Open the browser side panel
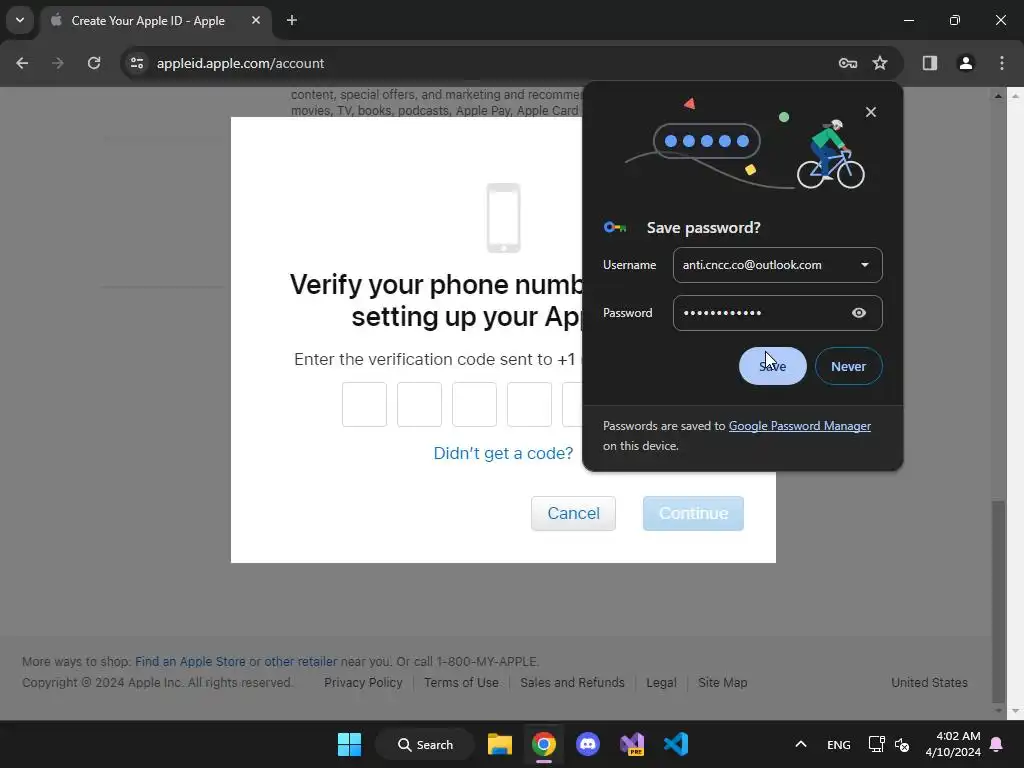The image size is (1024, 768). pyautogui.click(x=930, y=63)
